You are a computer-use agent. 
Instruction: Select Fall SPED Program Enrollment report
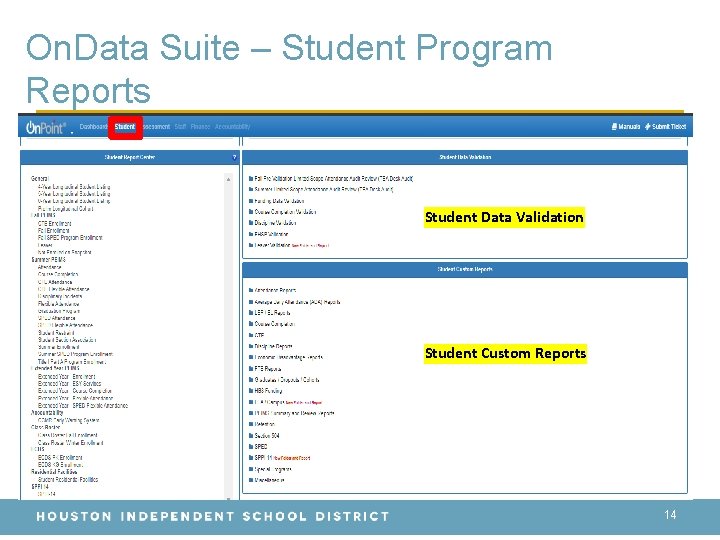click(70, 238)
